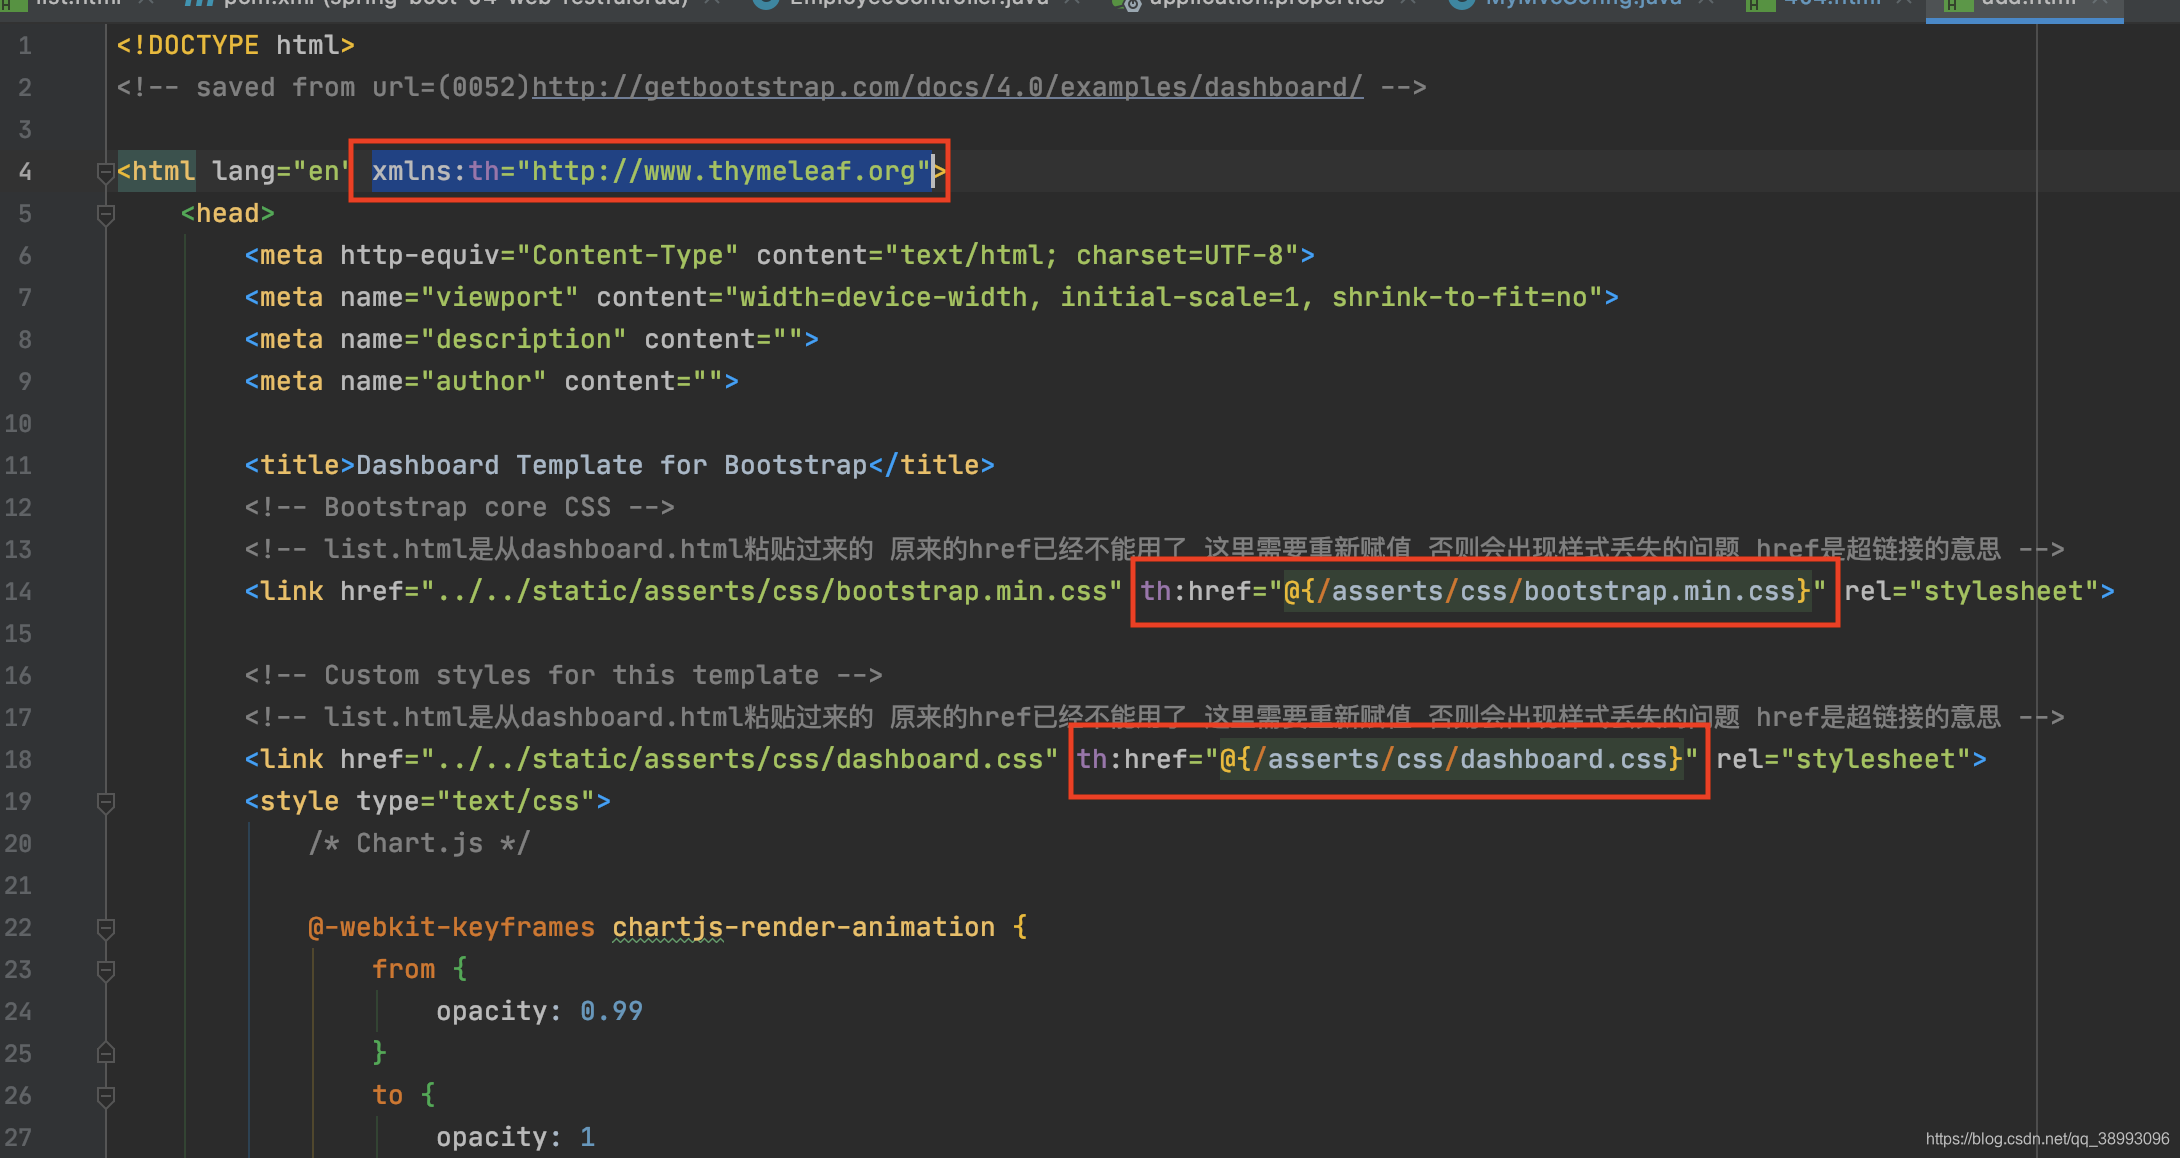Click the <head> tag on line 5
This screenshot has width=2180, height=1158.
[228, 214]
